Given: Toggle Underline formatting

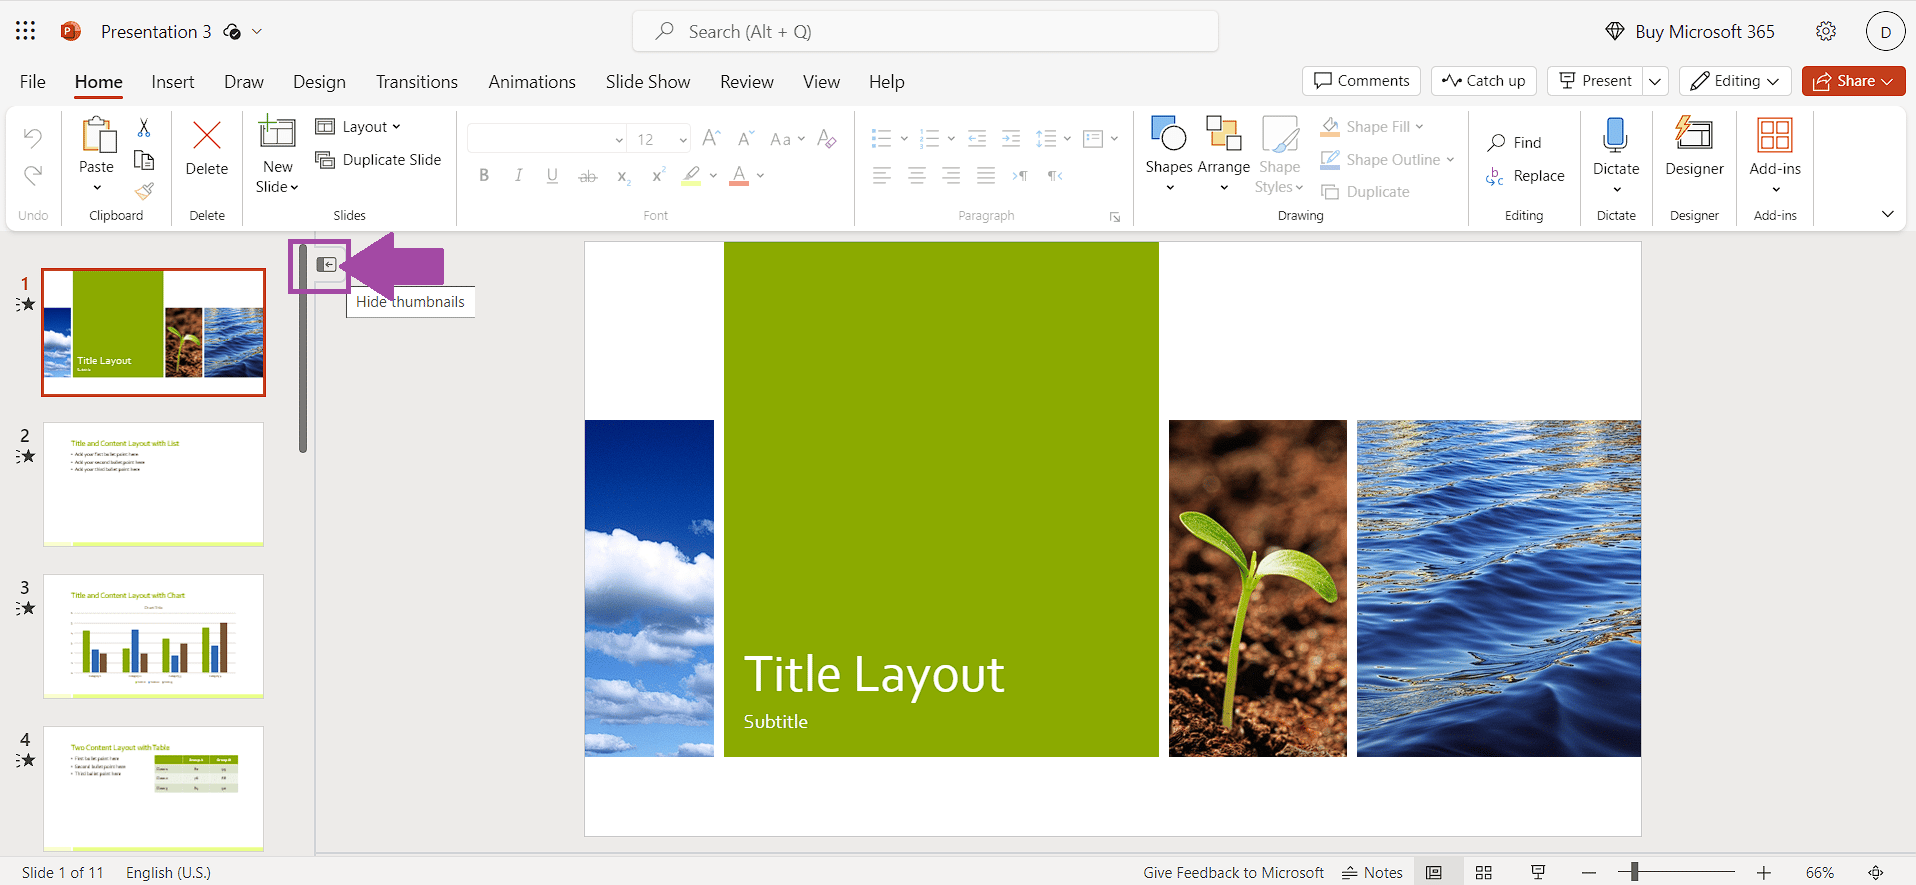Looking at the screenshot, I should coord(552,175).
